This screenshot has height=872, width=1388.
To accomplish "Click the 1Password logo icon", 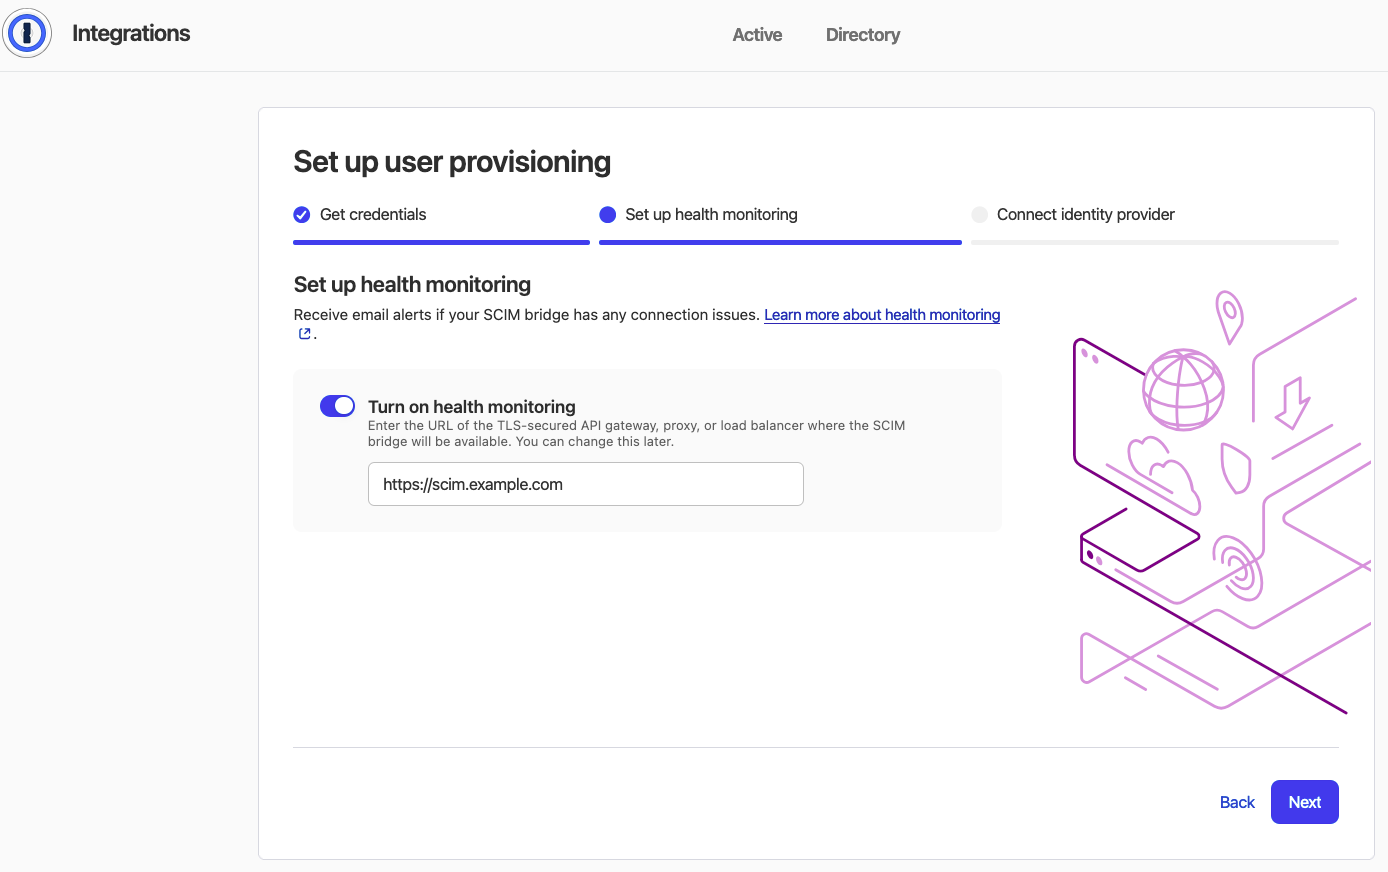I will pyautogui.click(x=27, y=33).
